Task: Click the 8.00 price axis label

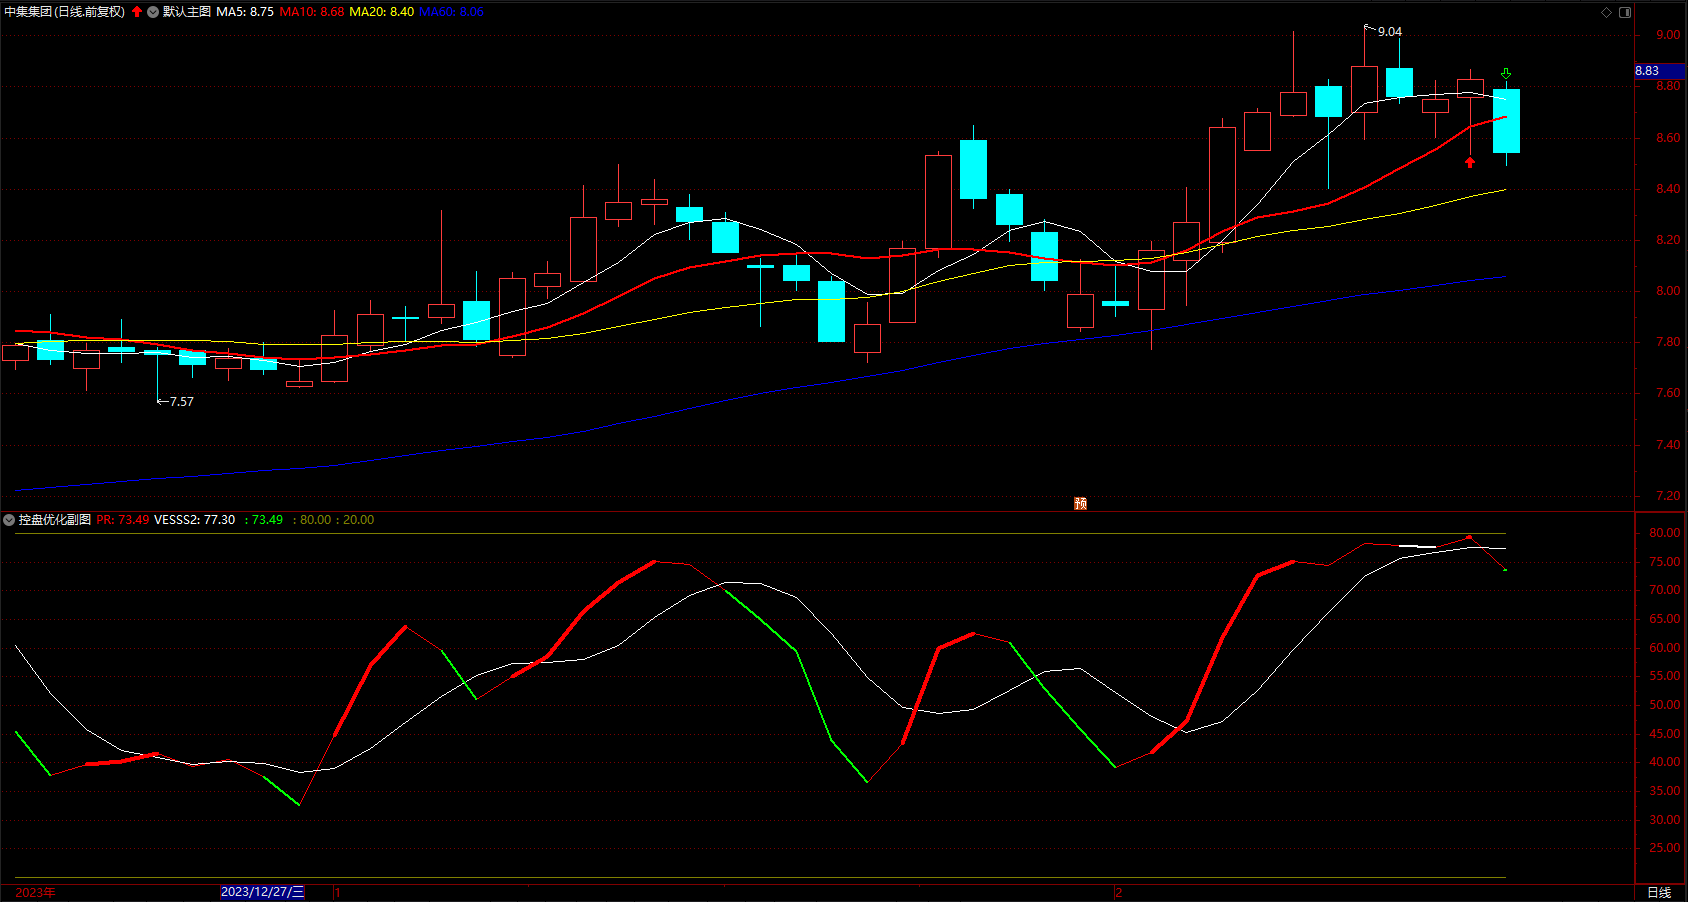Action: pos(1668,291)
